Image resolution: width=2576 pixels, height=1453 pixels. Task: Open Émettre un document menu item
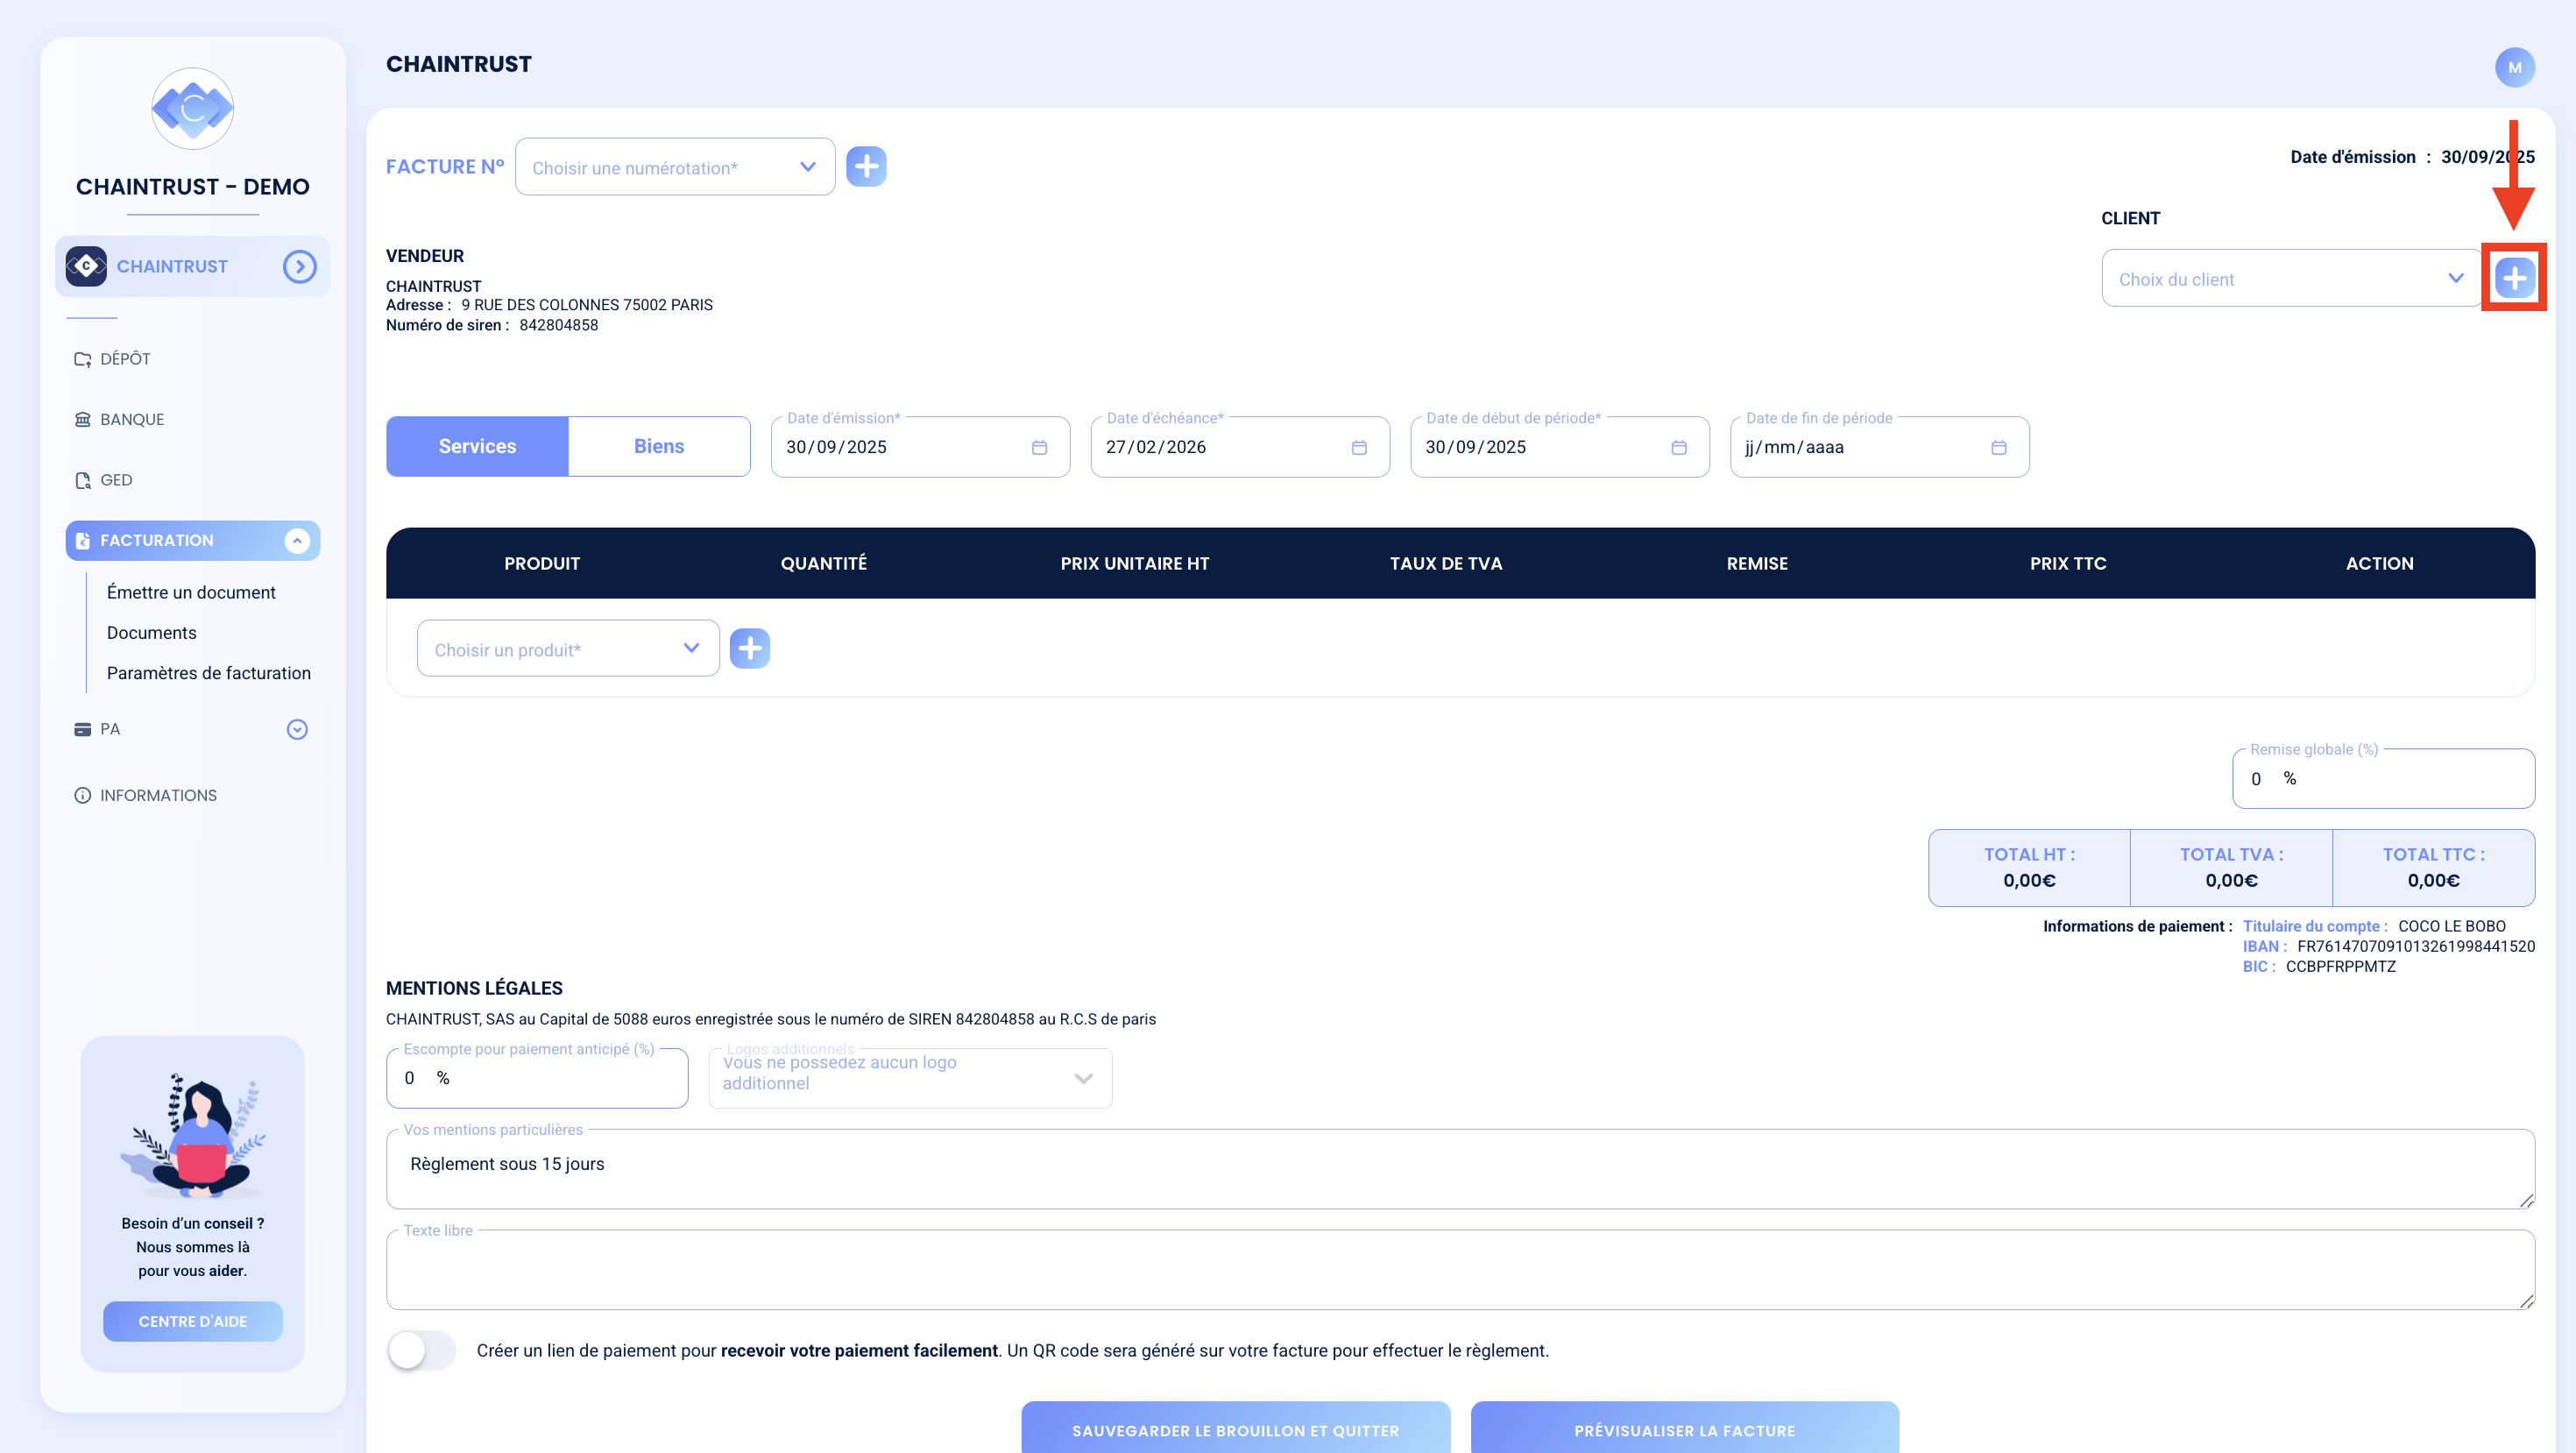coord(191,592)
